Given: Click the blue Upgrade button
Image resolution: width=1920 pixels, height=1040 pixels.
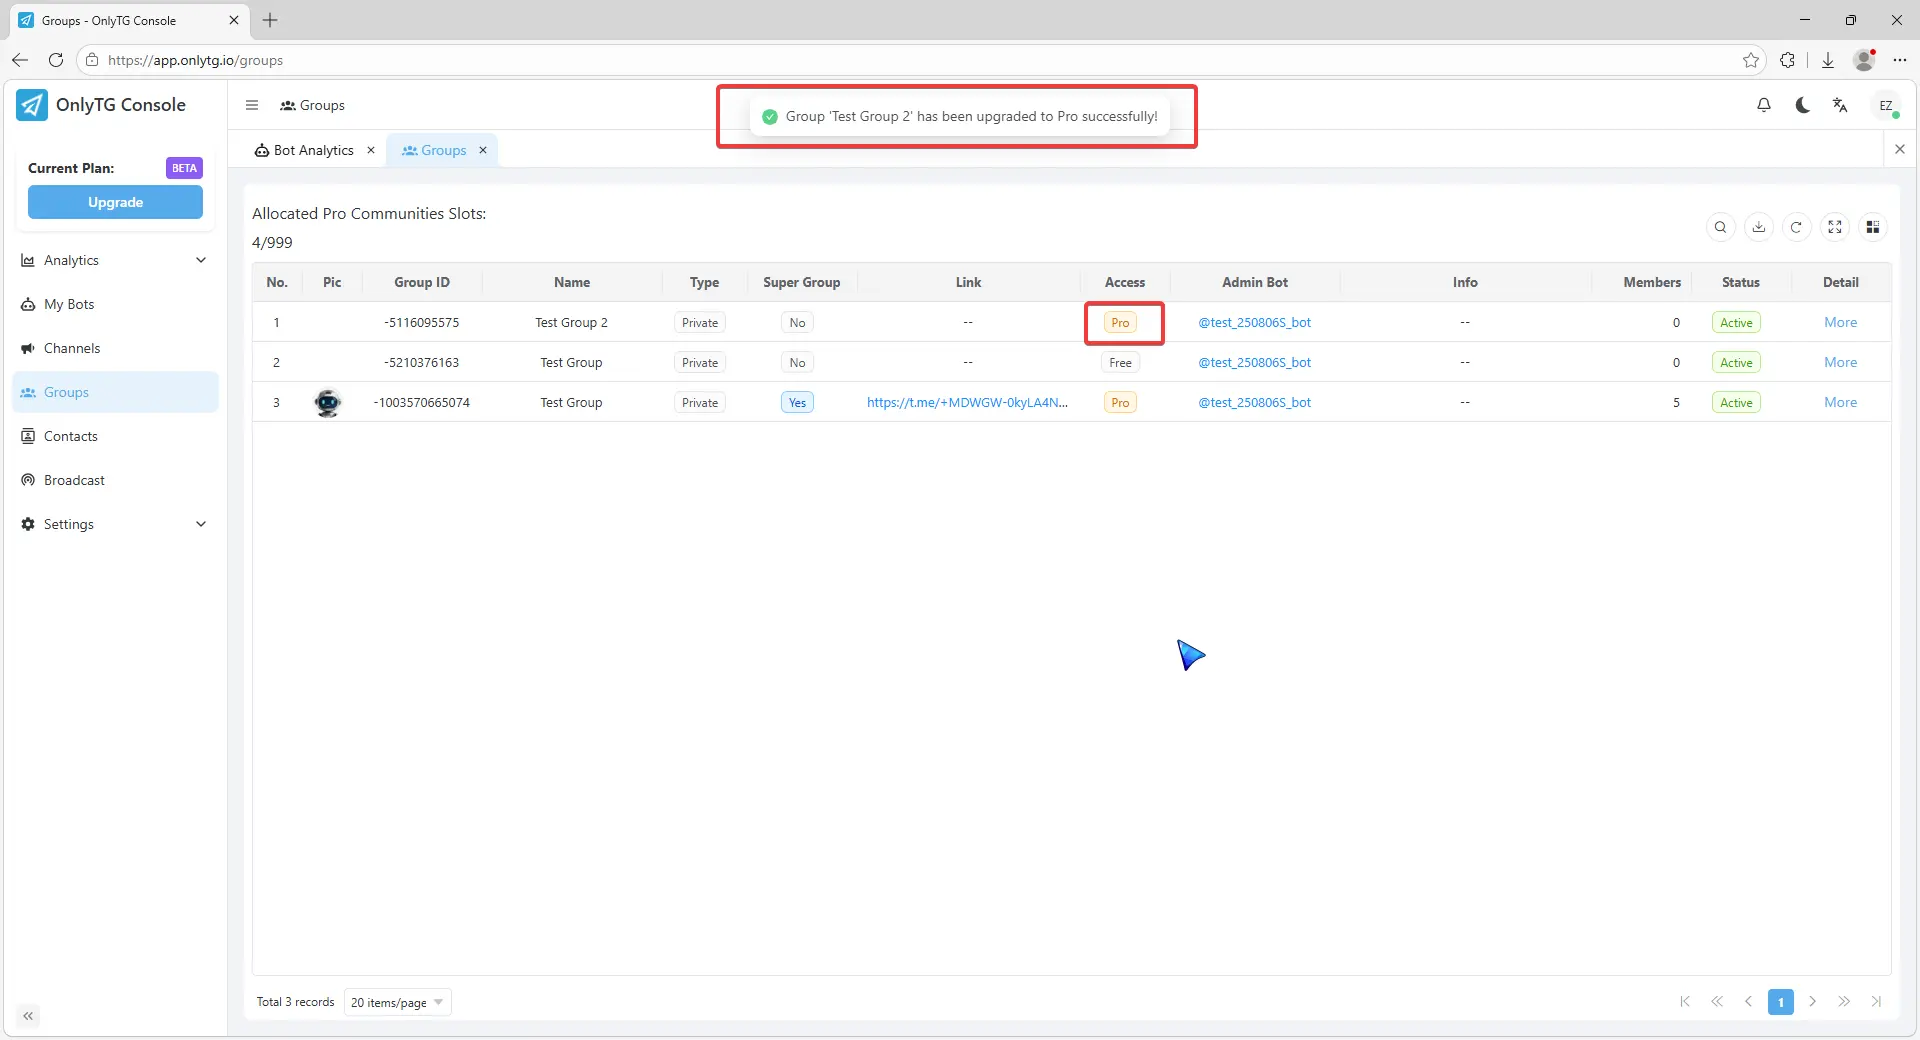Looking at the screenshot, I should 115,202.
